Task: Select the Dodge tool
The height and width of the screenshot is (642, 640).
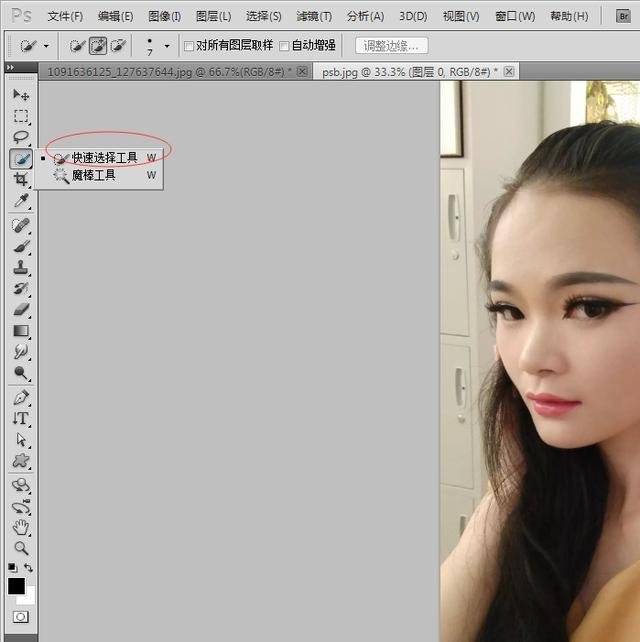Action: 20,373
